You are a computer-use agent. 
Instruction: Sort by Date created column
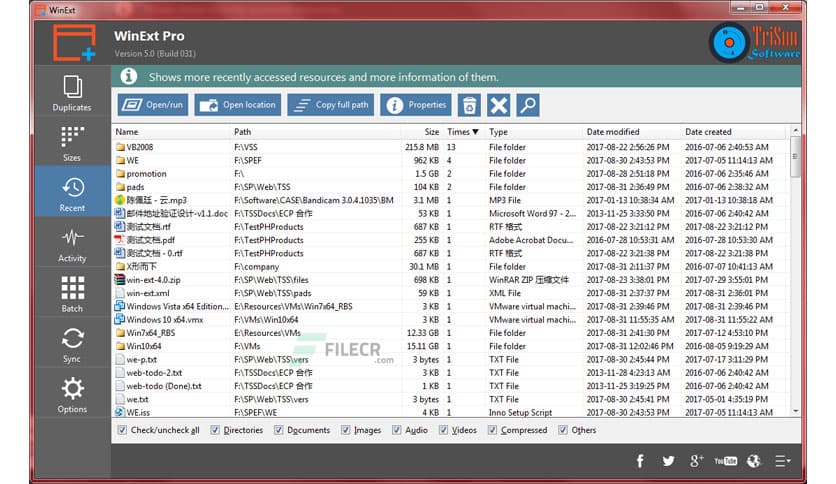[735, 132]
